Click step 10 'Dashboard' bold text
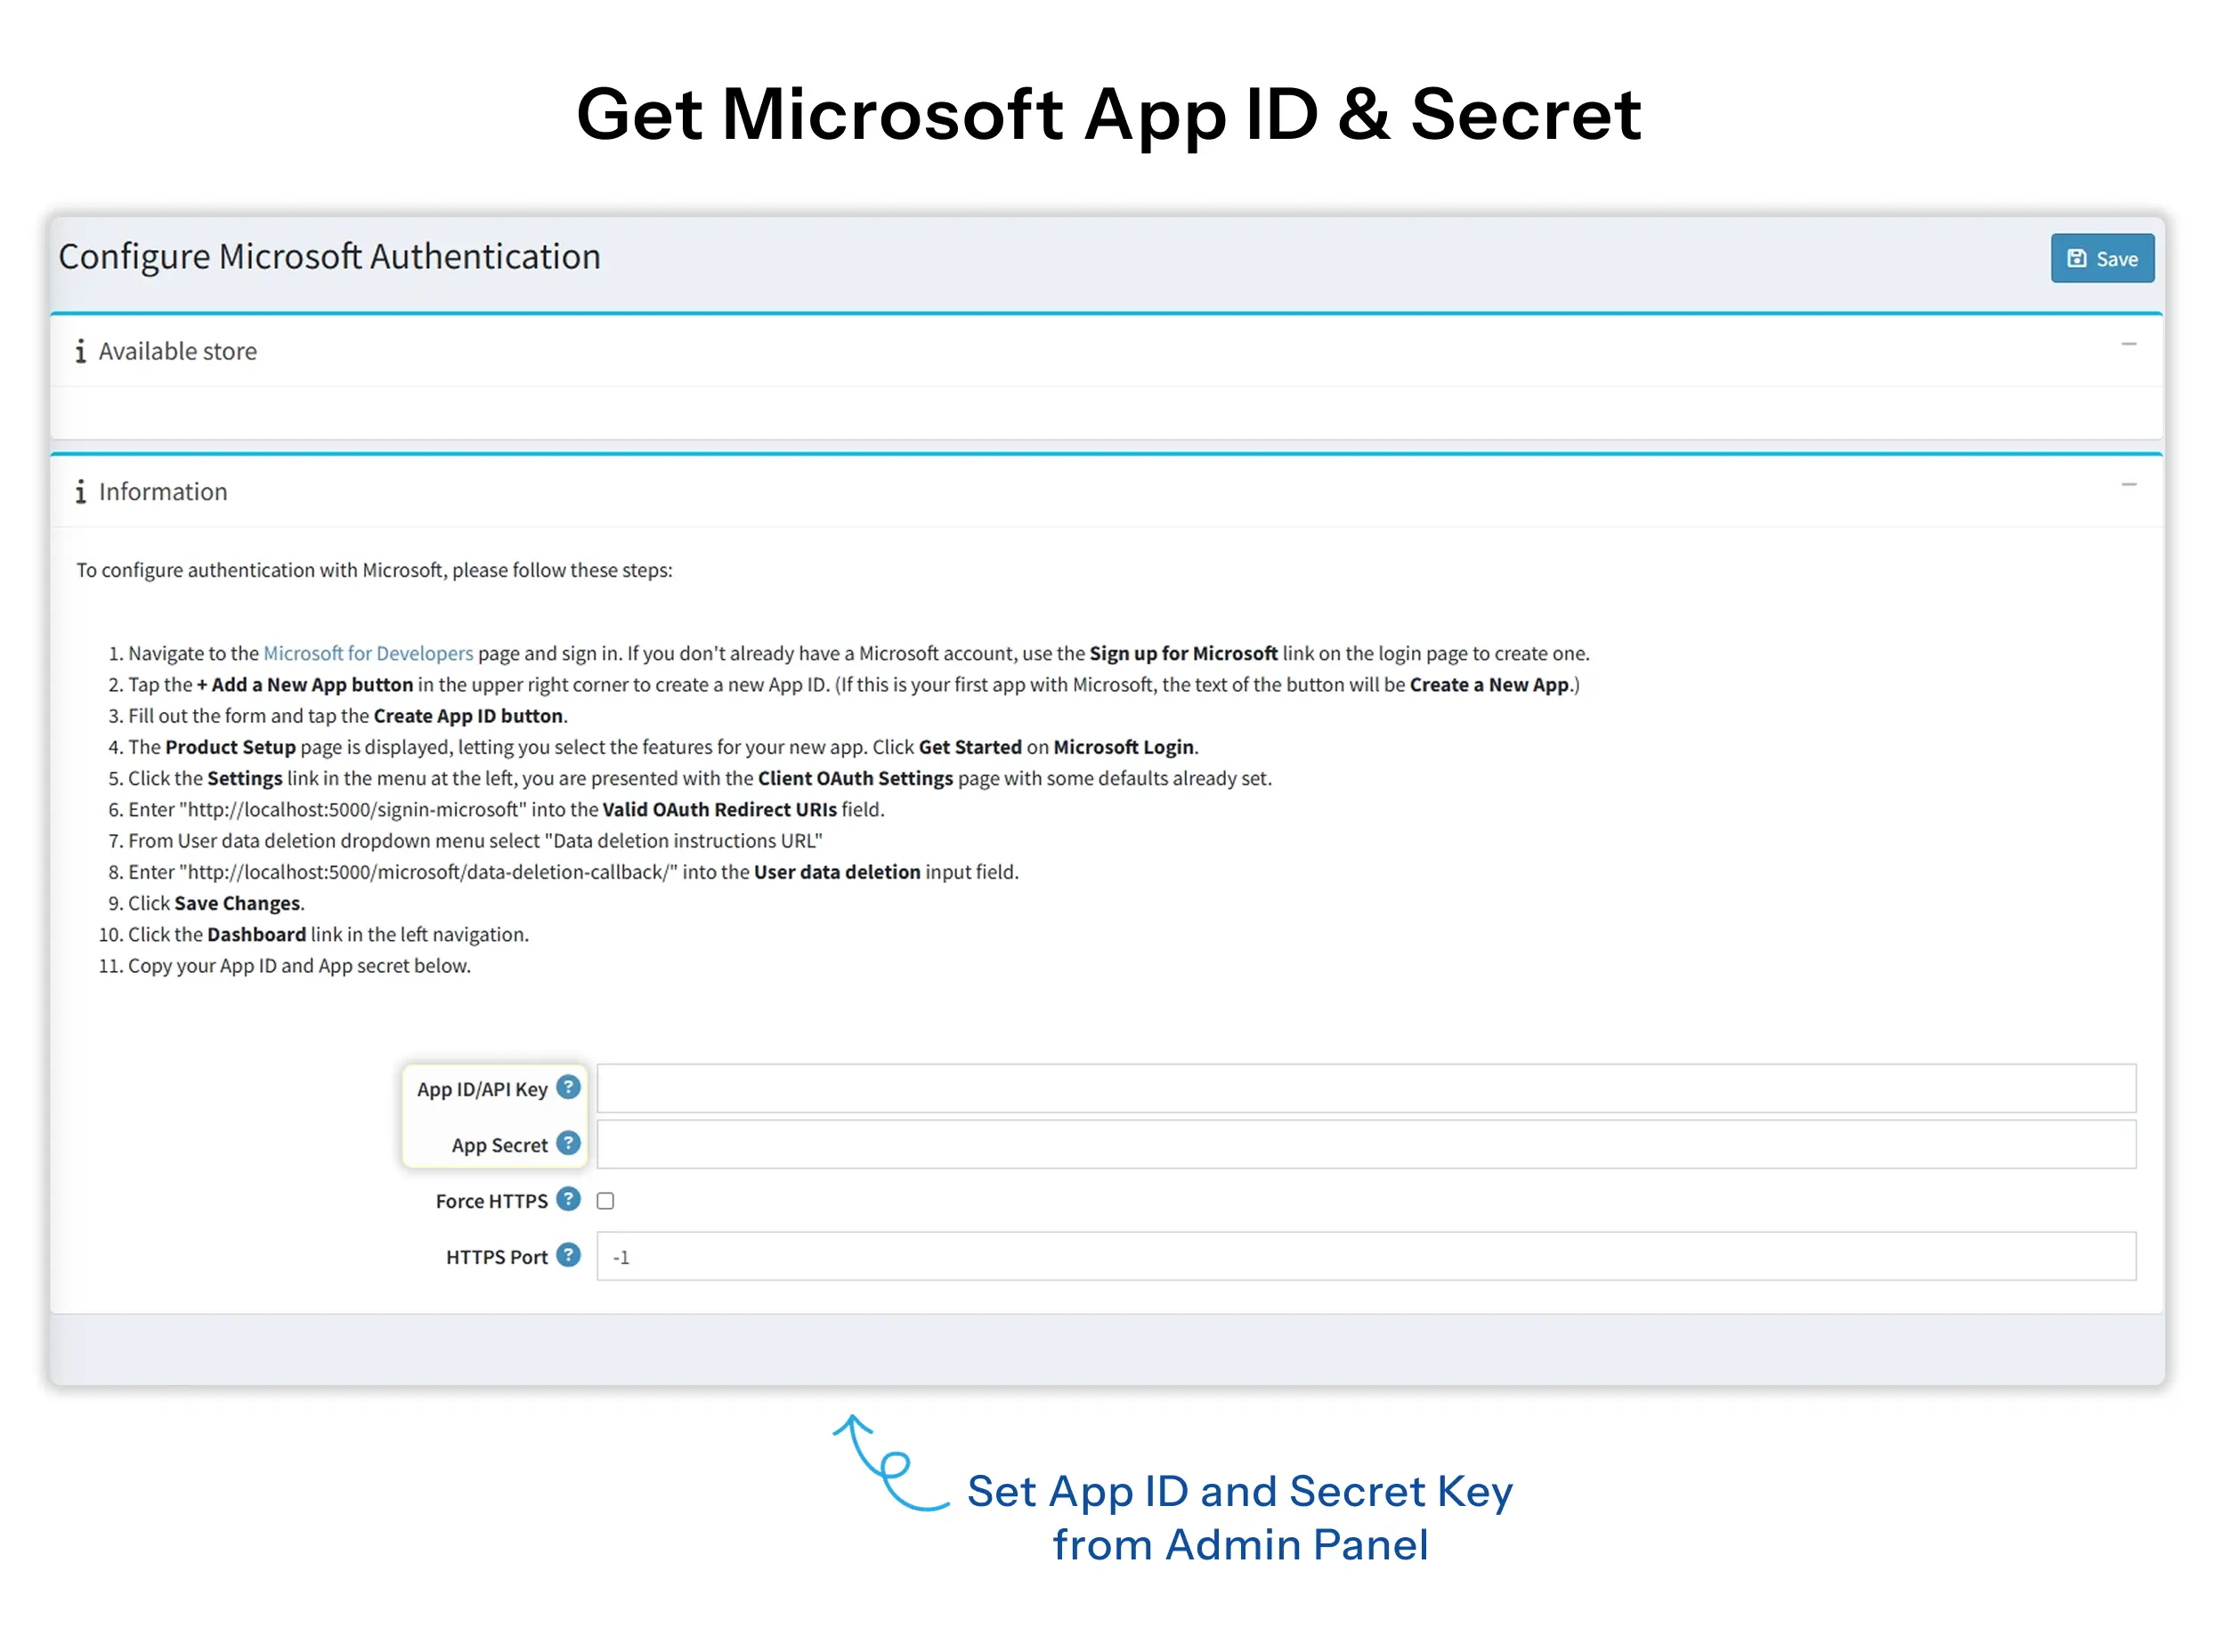The width and height of the screenshot is (2215, 1652). 256,934
